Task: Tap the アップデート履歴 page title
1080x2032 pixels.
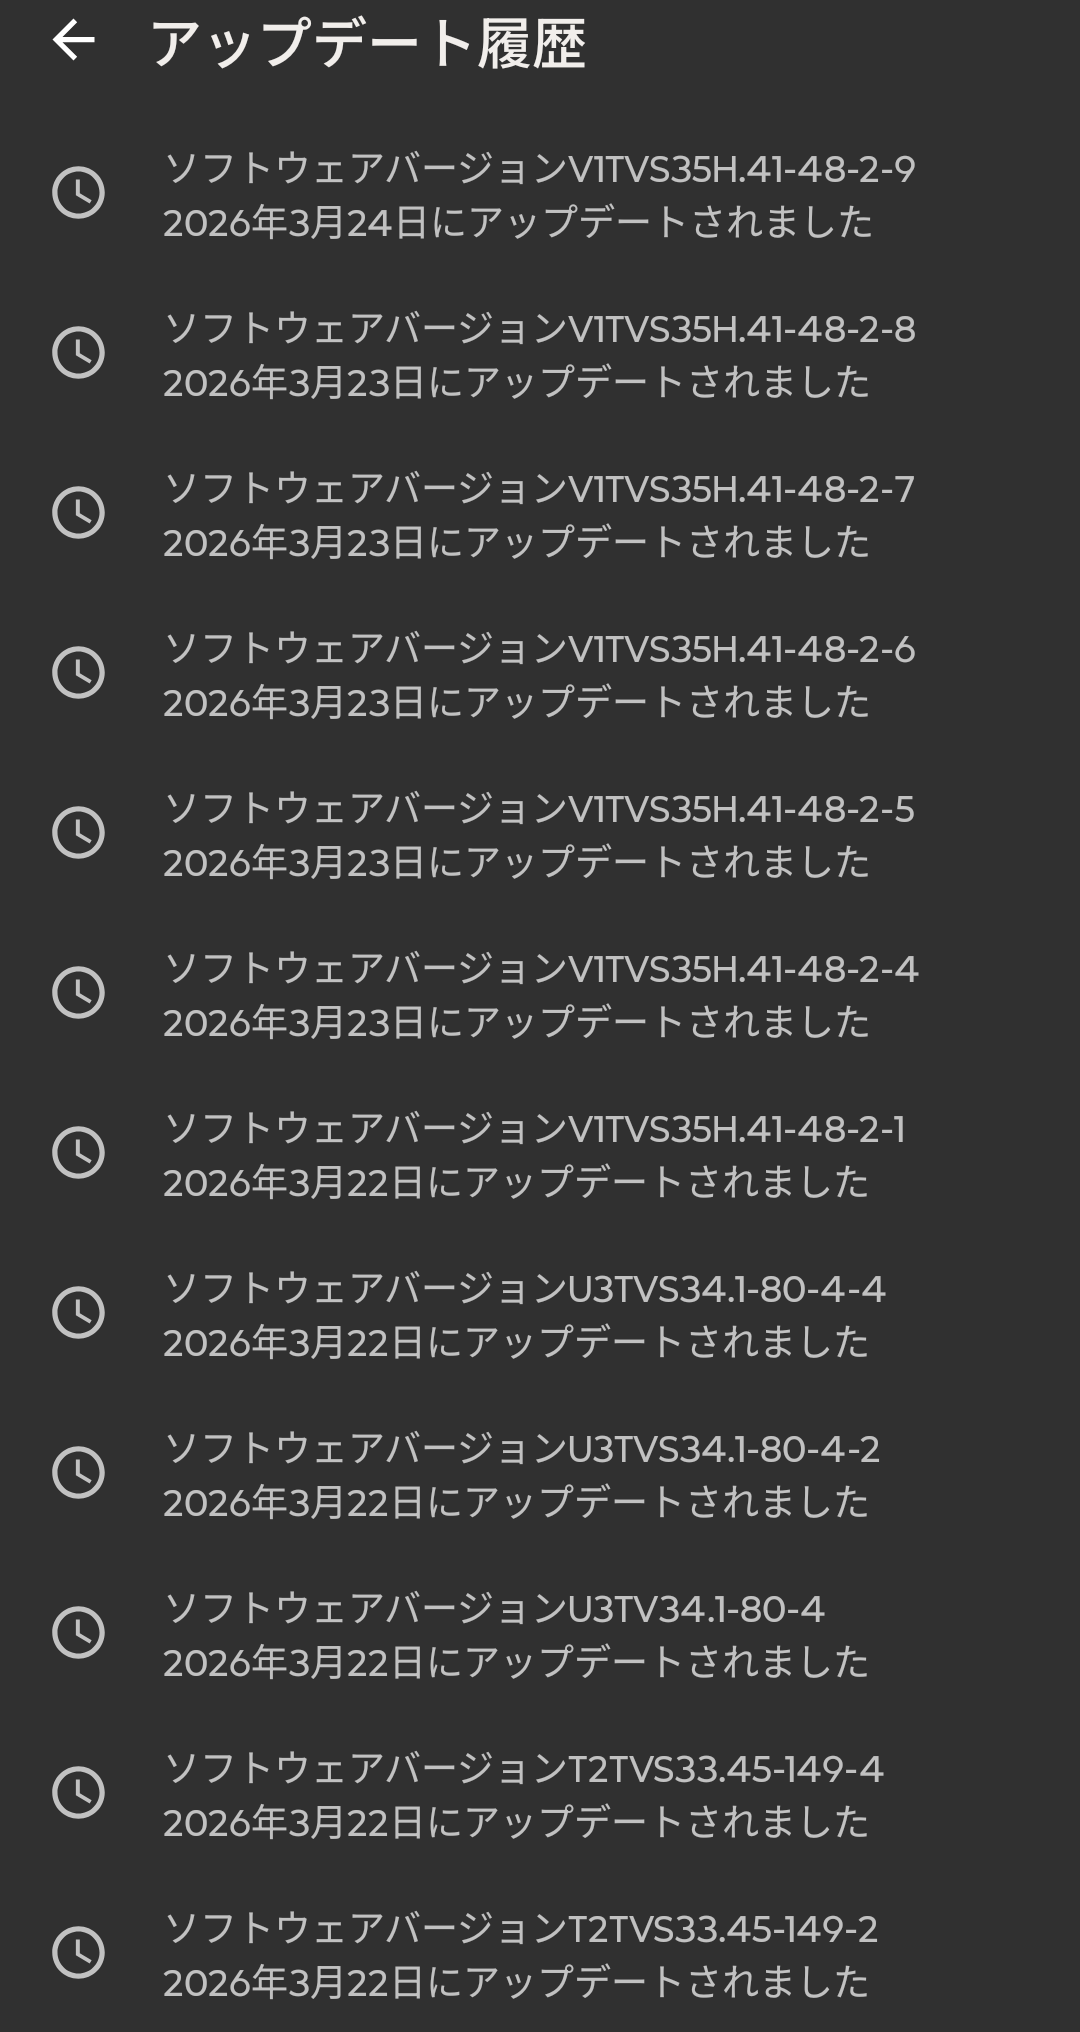Action: pos(367,43)
